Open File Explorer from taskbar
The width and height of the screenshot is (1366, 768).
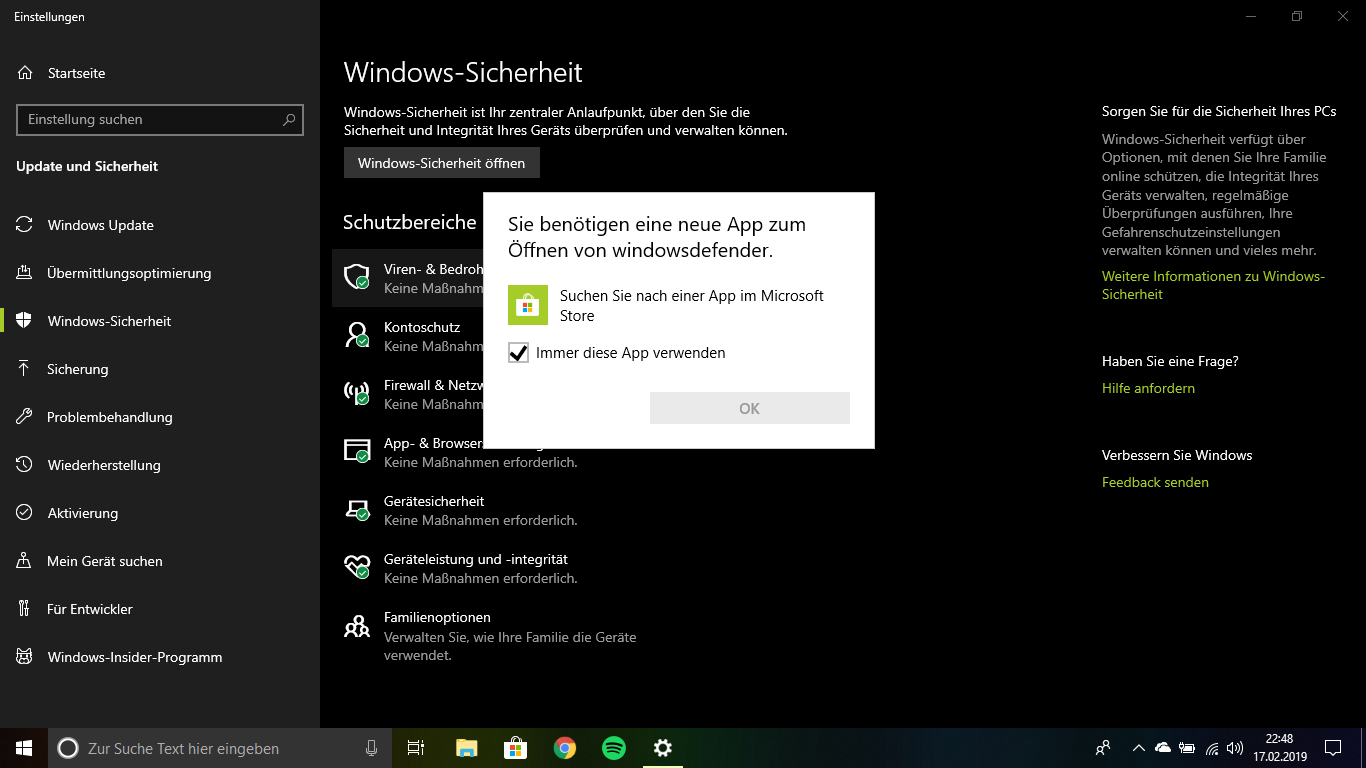coord(466,748)
